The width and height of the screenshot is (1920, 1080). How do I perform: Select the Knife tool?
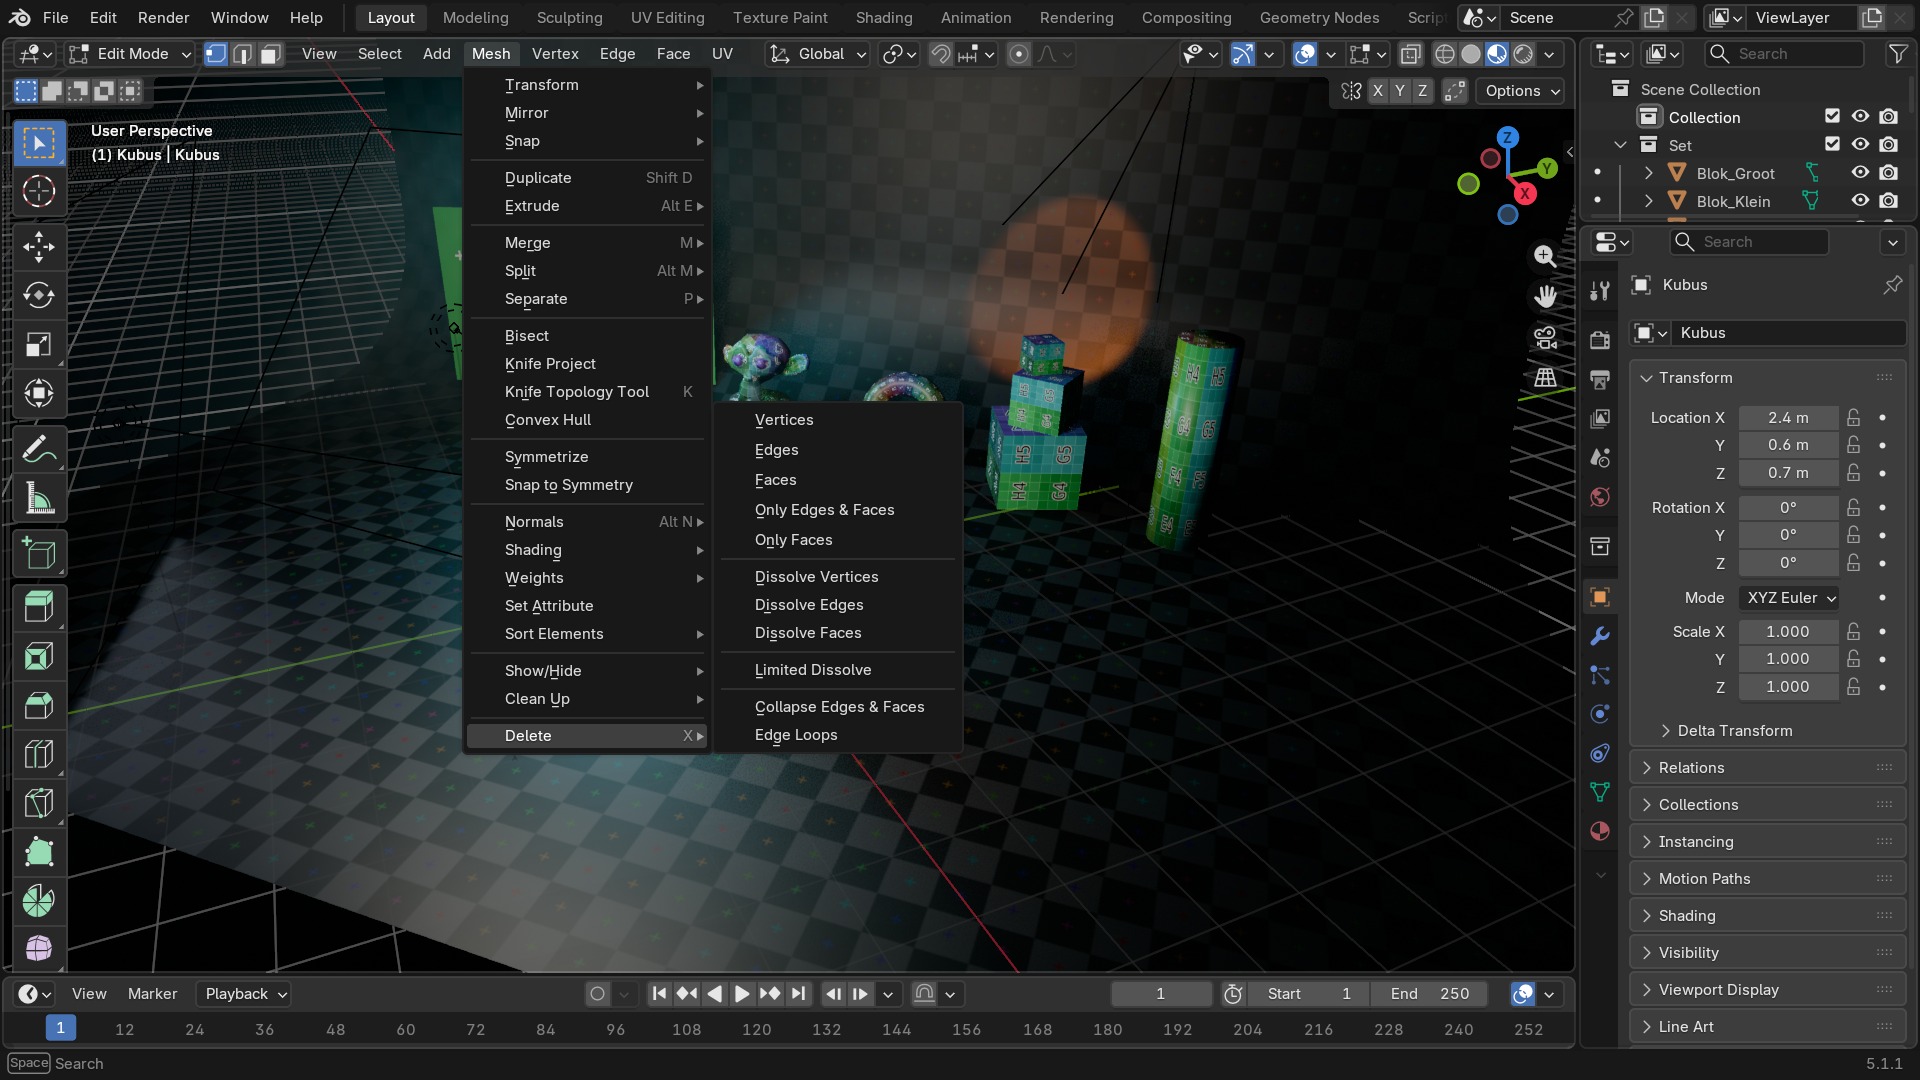39,804
